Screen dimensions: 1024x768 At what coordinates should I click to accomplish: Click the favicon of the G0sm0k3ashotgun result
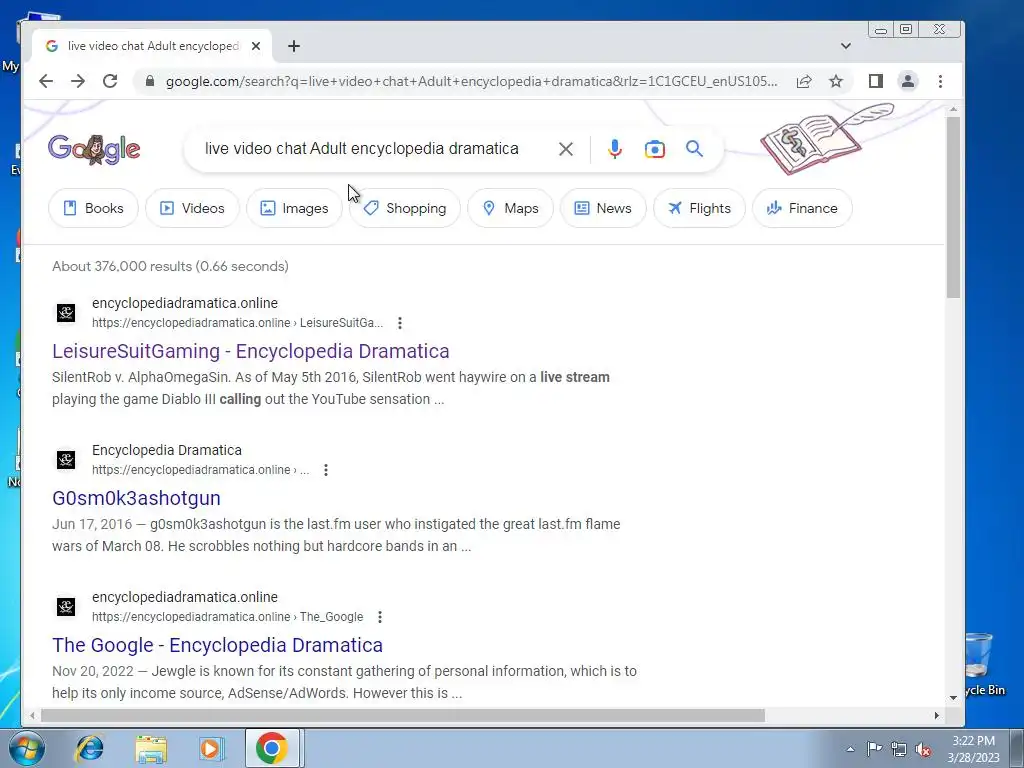pyautogui.click(x=65, y=460)
